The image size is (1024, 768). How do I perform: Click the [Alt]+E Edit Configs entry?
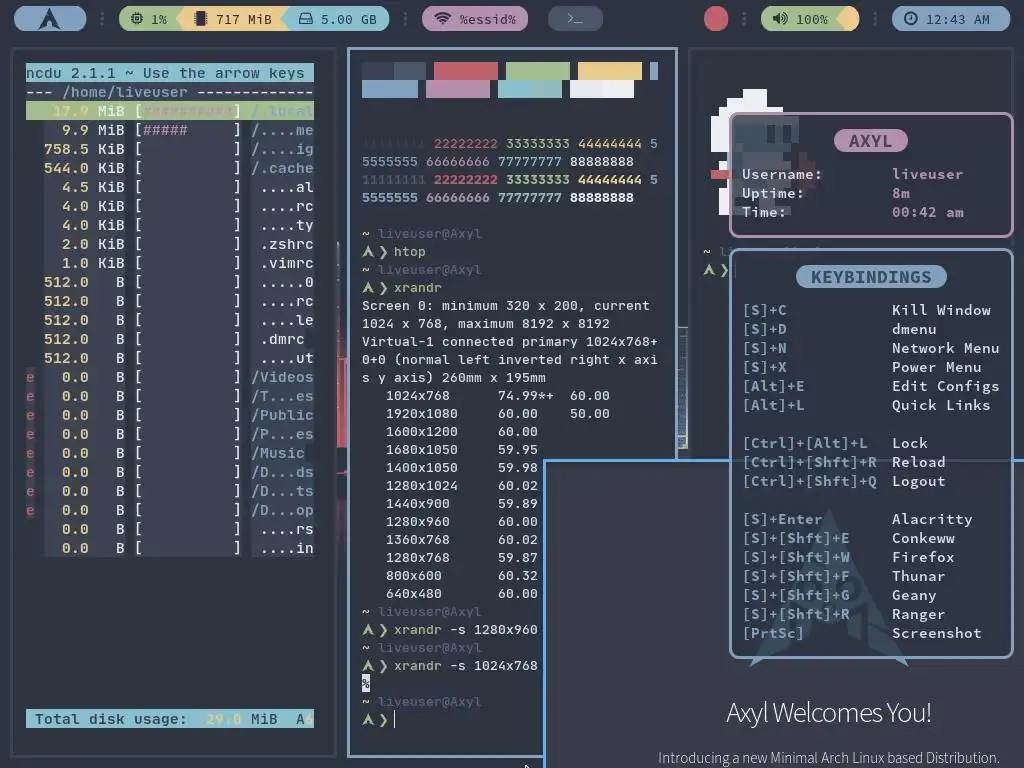click(x=871, y=386)
